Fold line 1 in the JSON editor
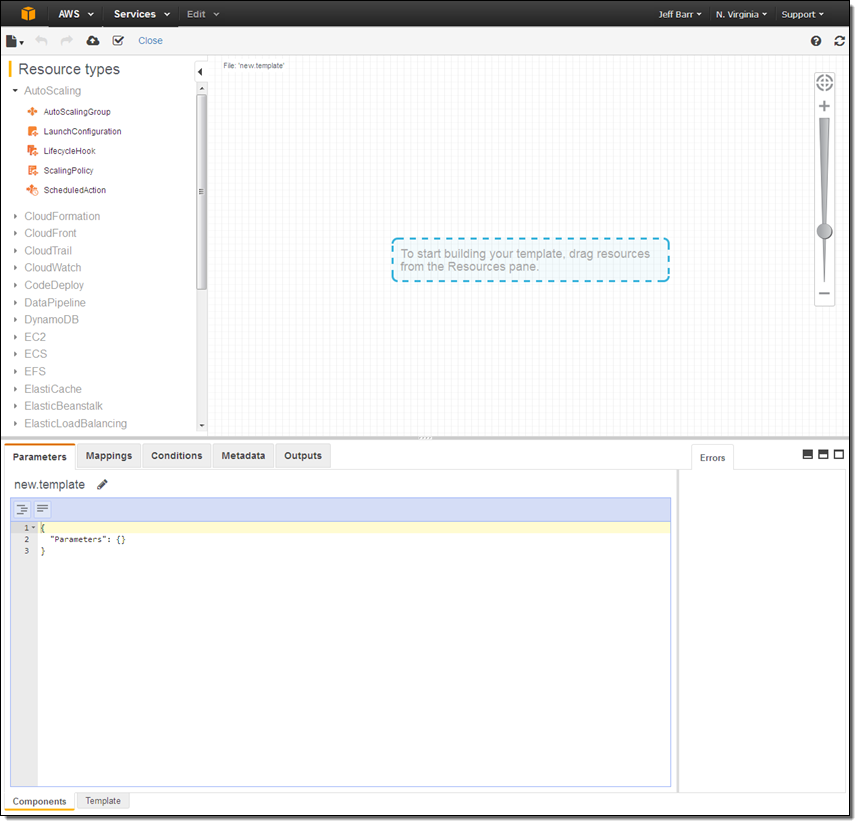Screen dimensions: 860x826 pos(33,528)
